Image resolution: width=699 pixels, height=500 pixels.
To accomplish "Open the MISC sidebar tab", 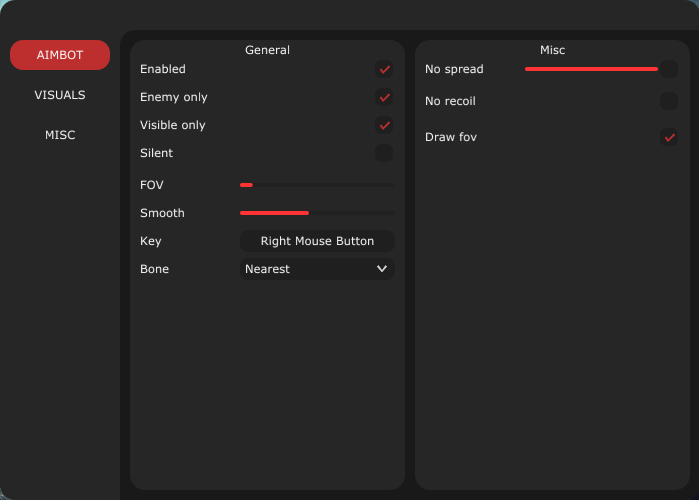I will pyautogui.click(x=60, y=135).
